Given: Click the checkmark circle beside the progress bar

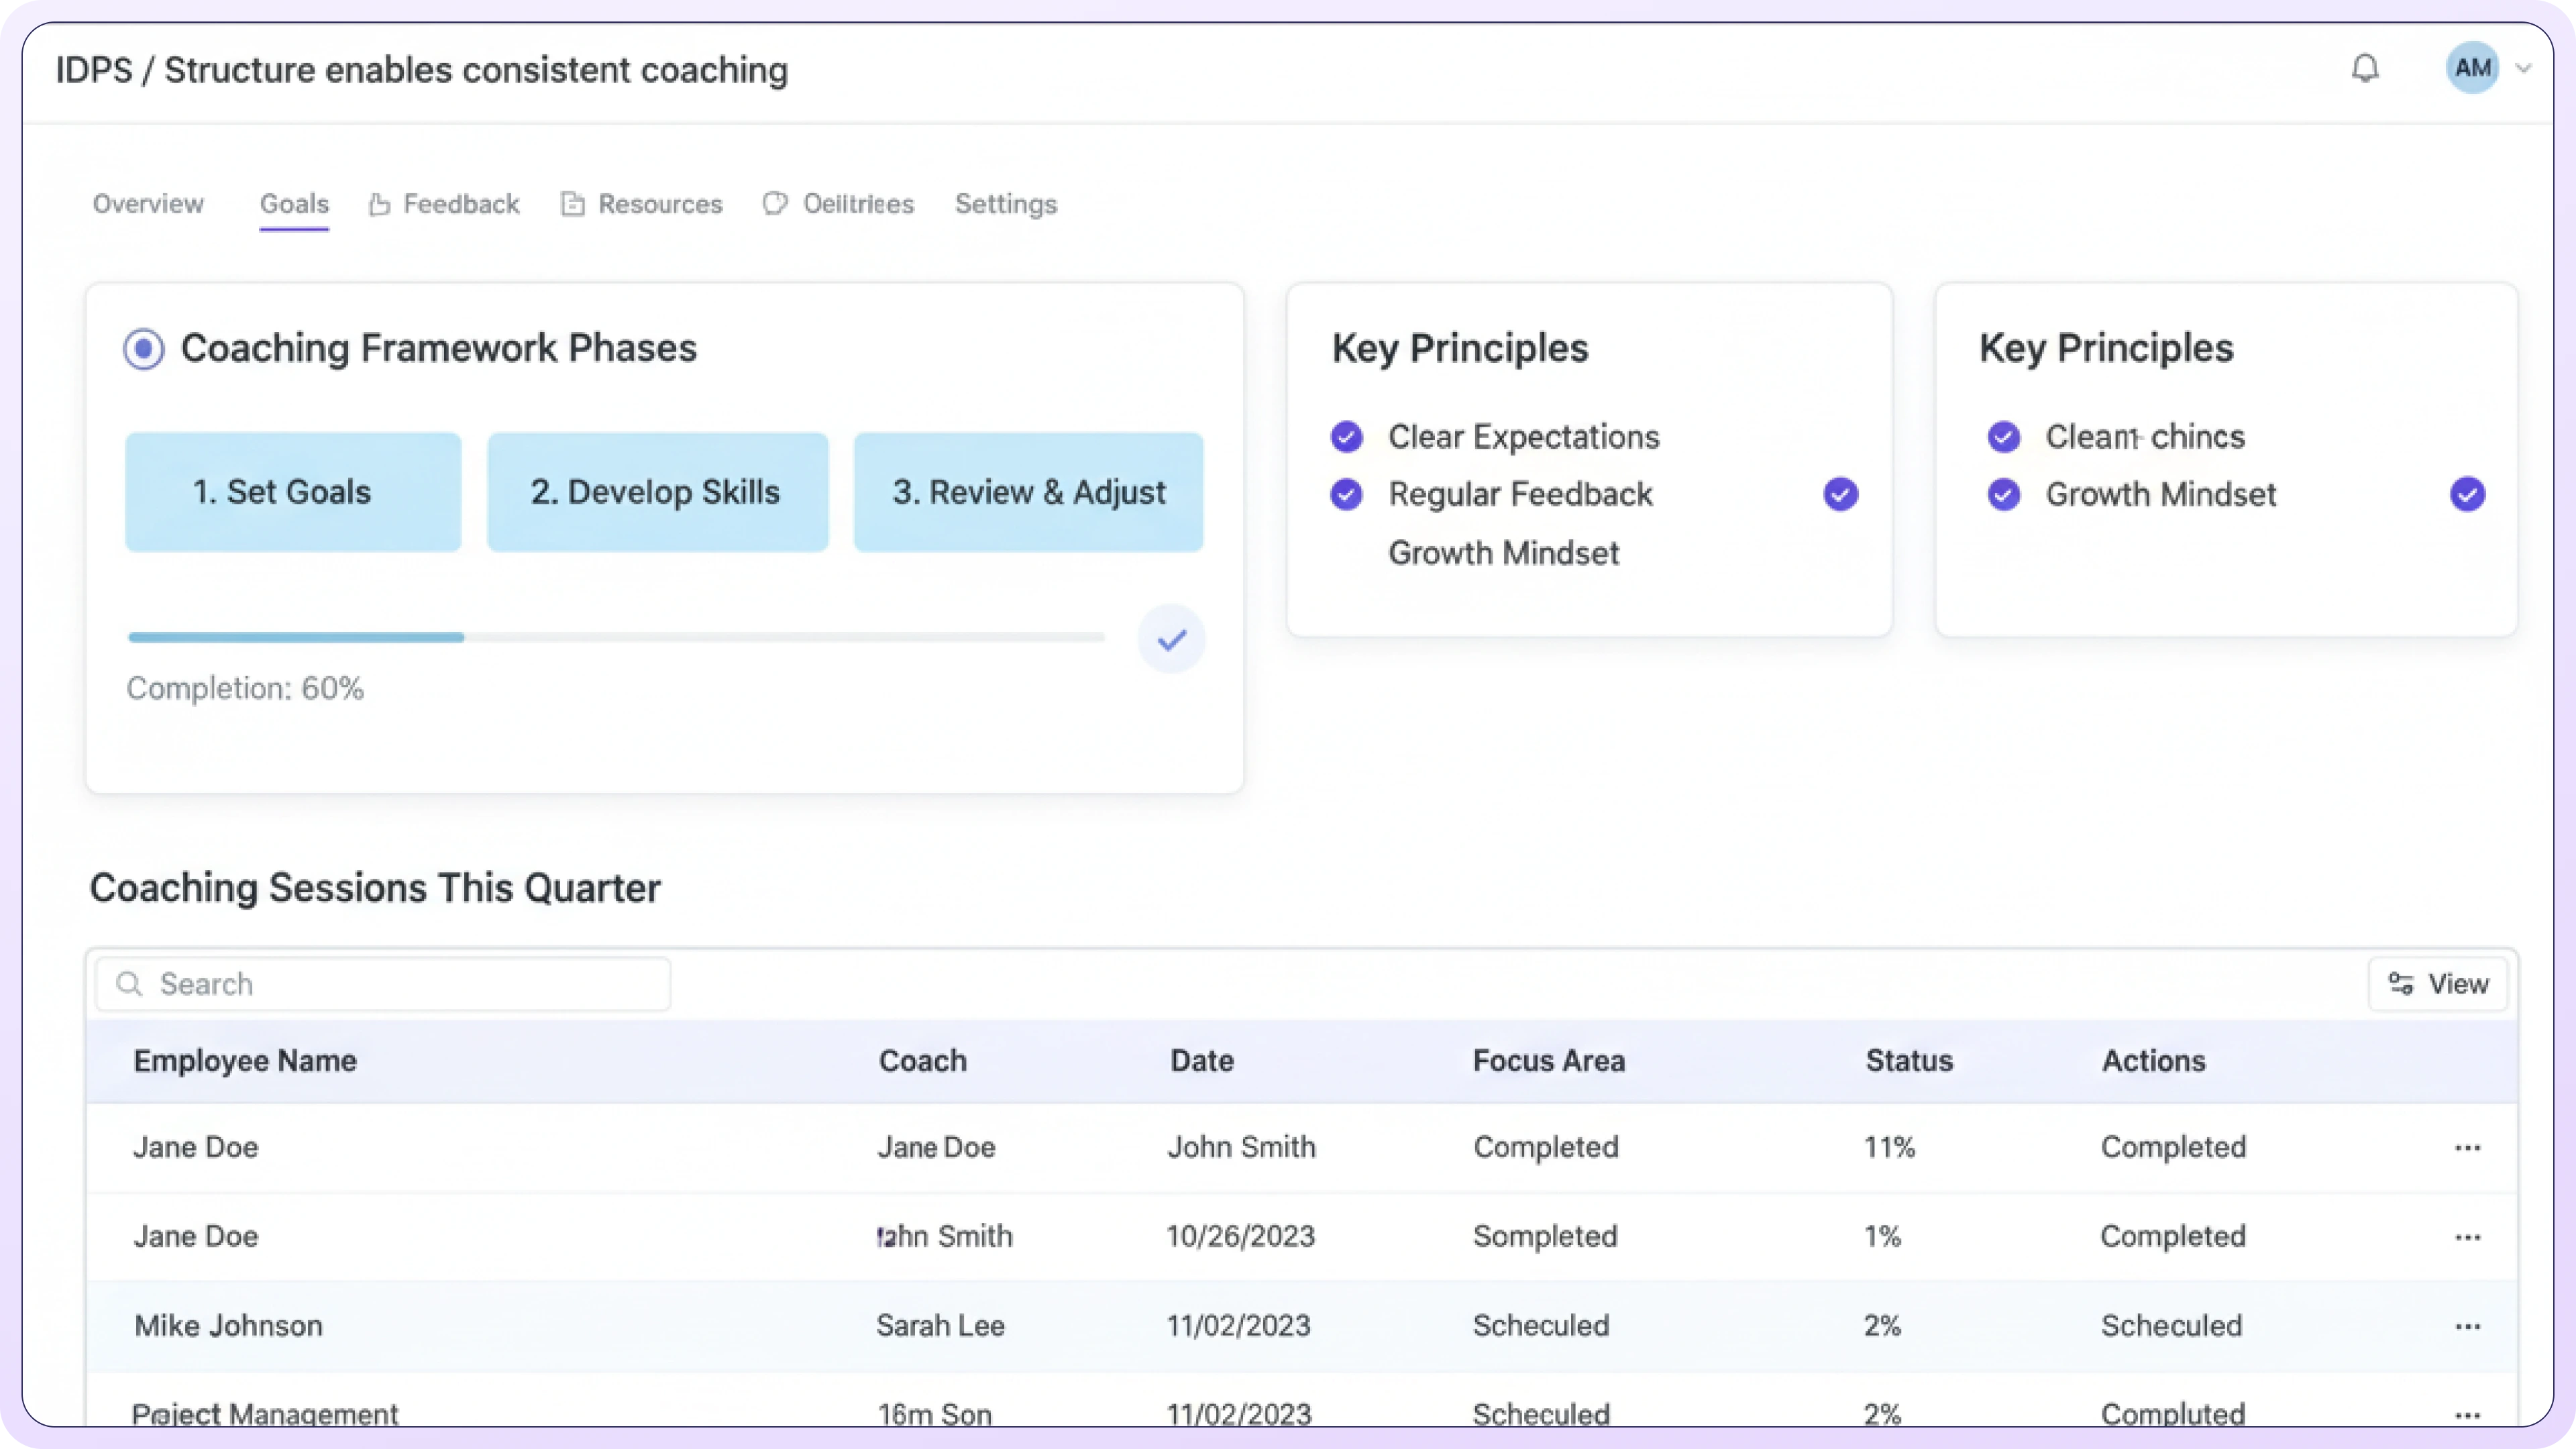Looking at the screenshot, I should tap(1171, 639).
